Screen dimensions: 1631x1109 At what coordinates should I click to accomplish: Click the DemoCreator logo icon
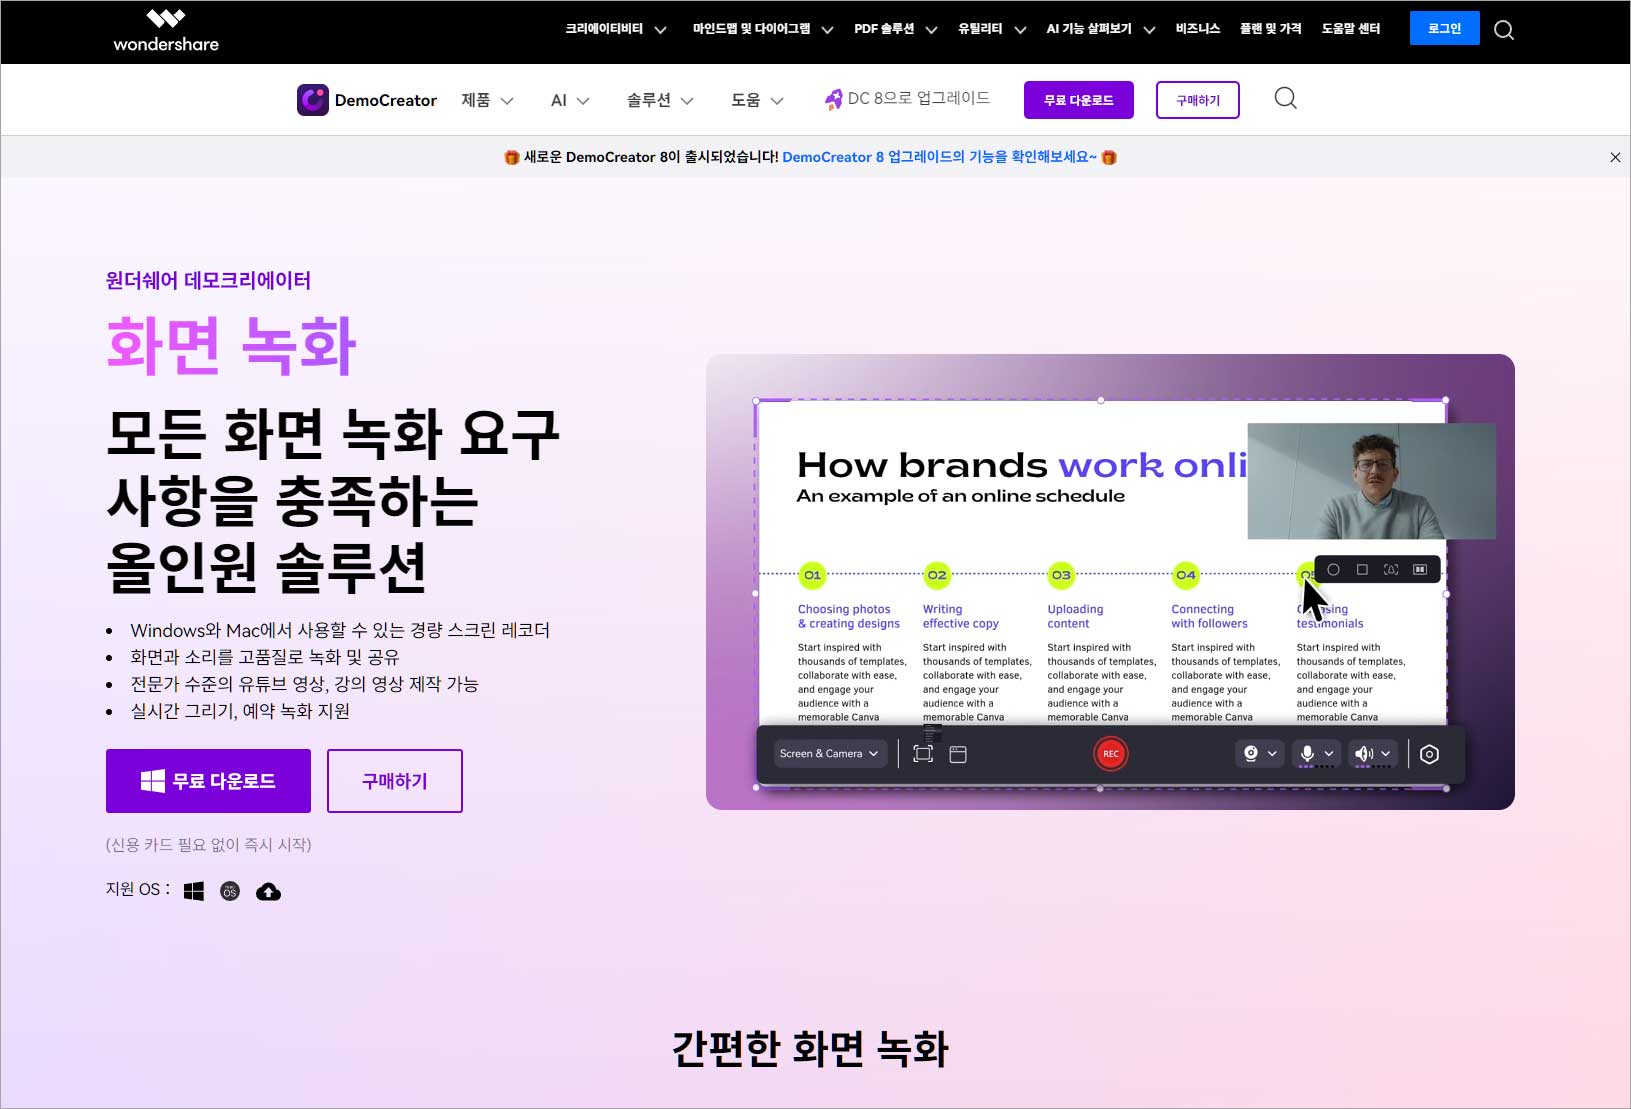click(314, 99)
